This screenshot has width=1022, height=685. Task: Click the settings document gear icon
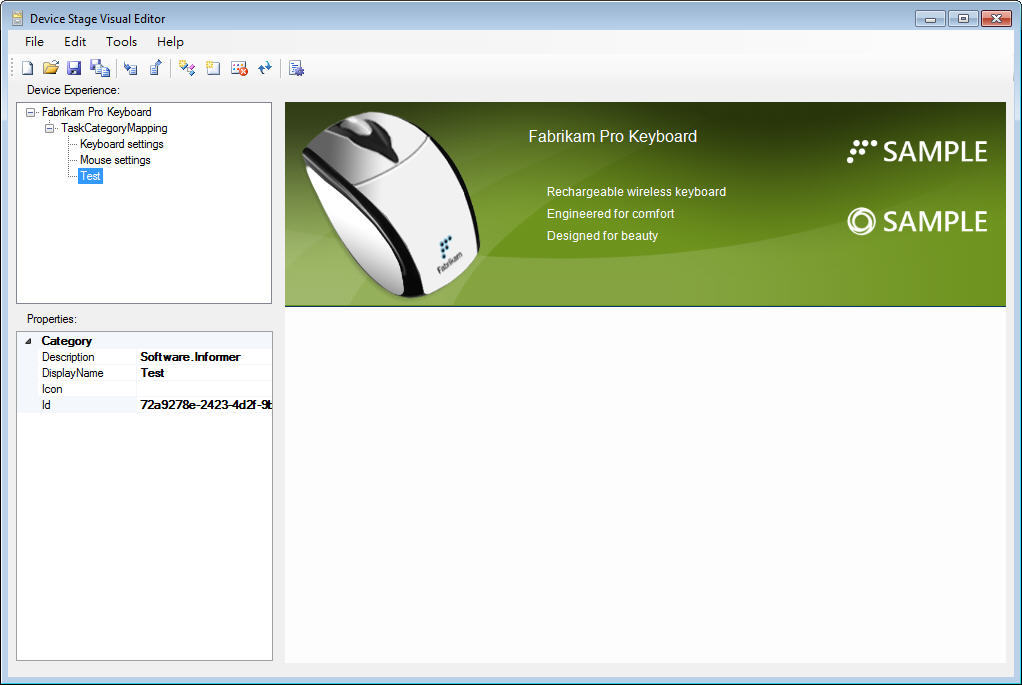coord(297,68)
